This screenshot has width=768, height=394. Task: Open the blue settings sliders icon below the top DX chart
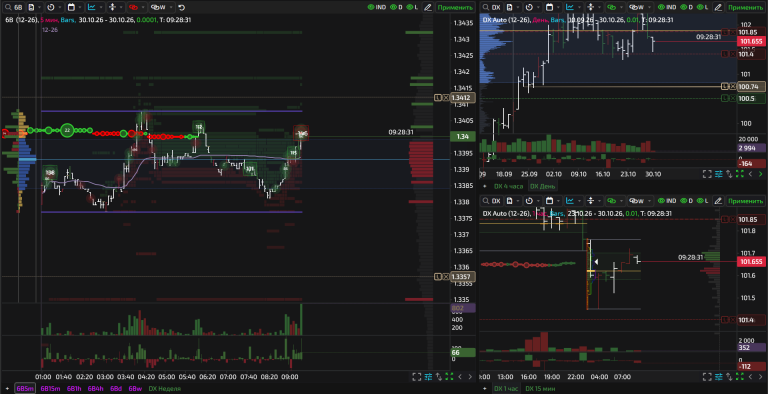click(x=719, y=174)
